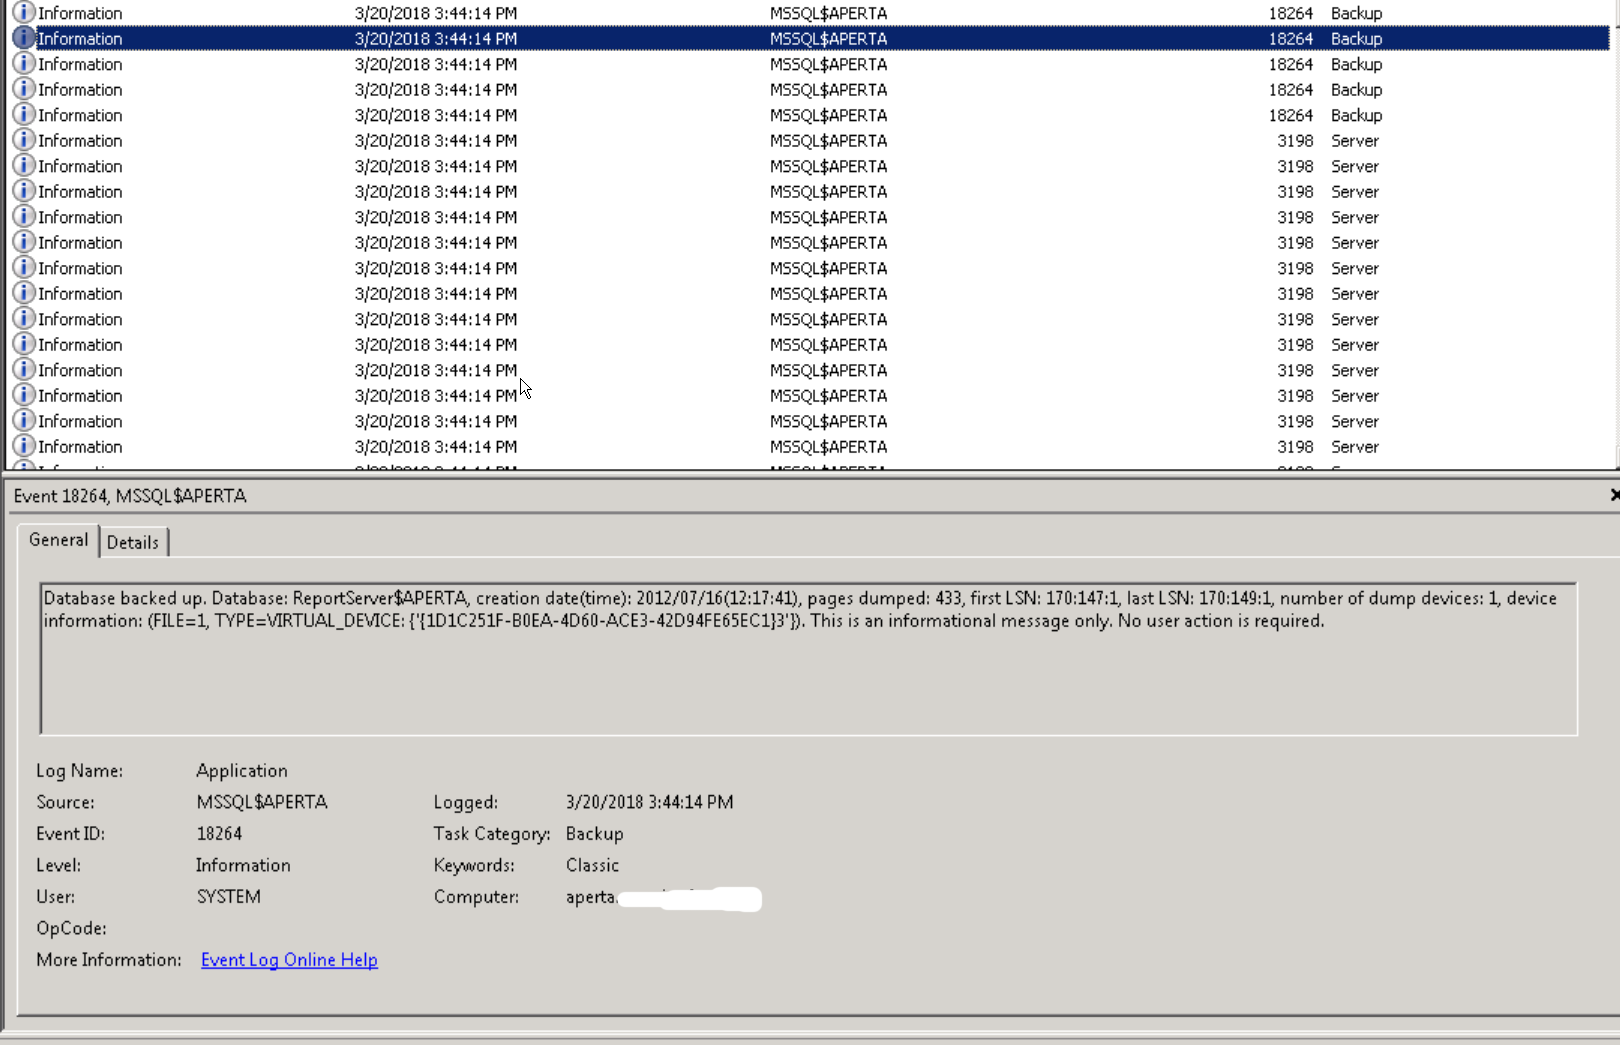Click event ID 18264 in highlighted row
1620x1045 pixels.
tap(1290, 39)
